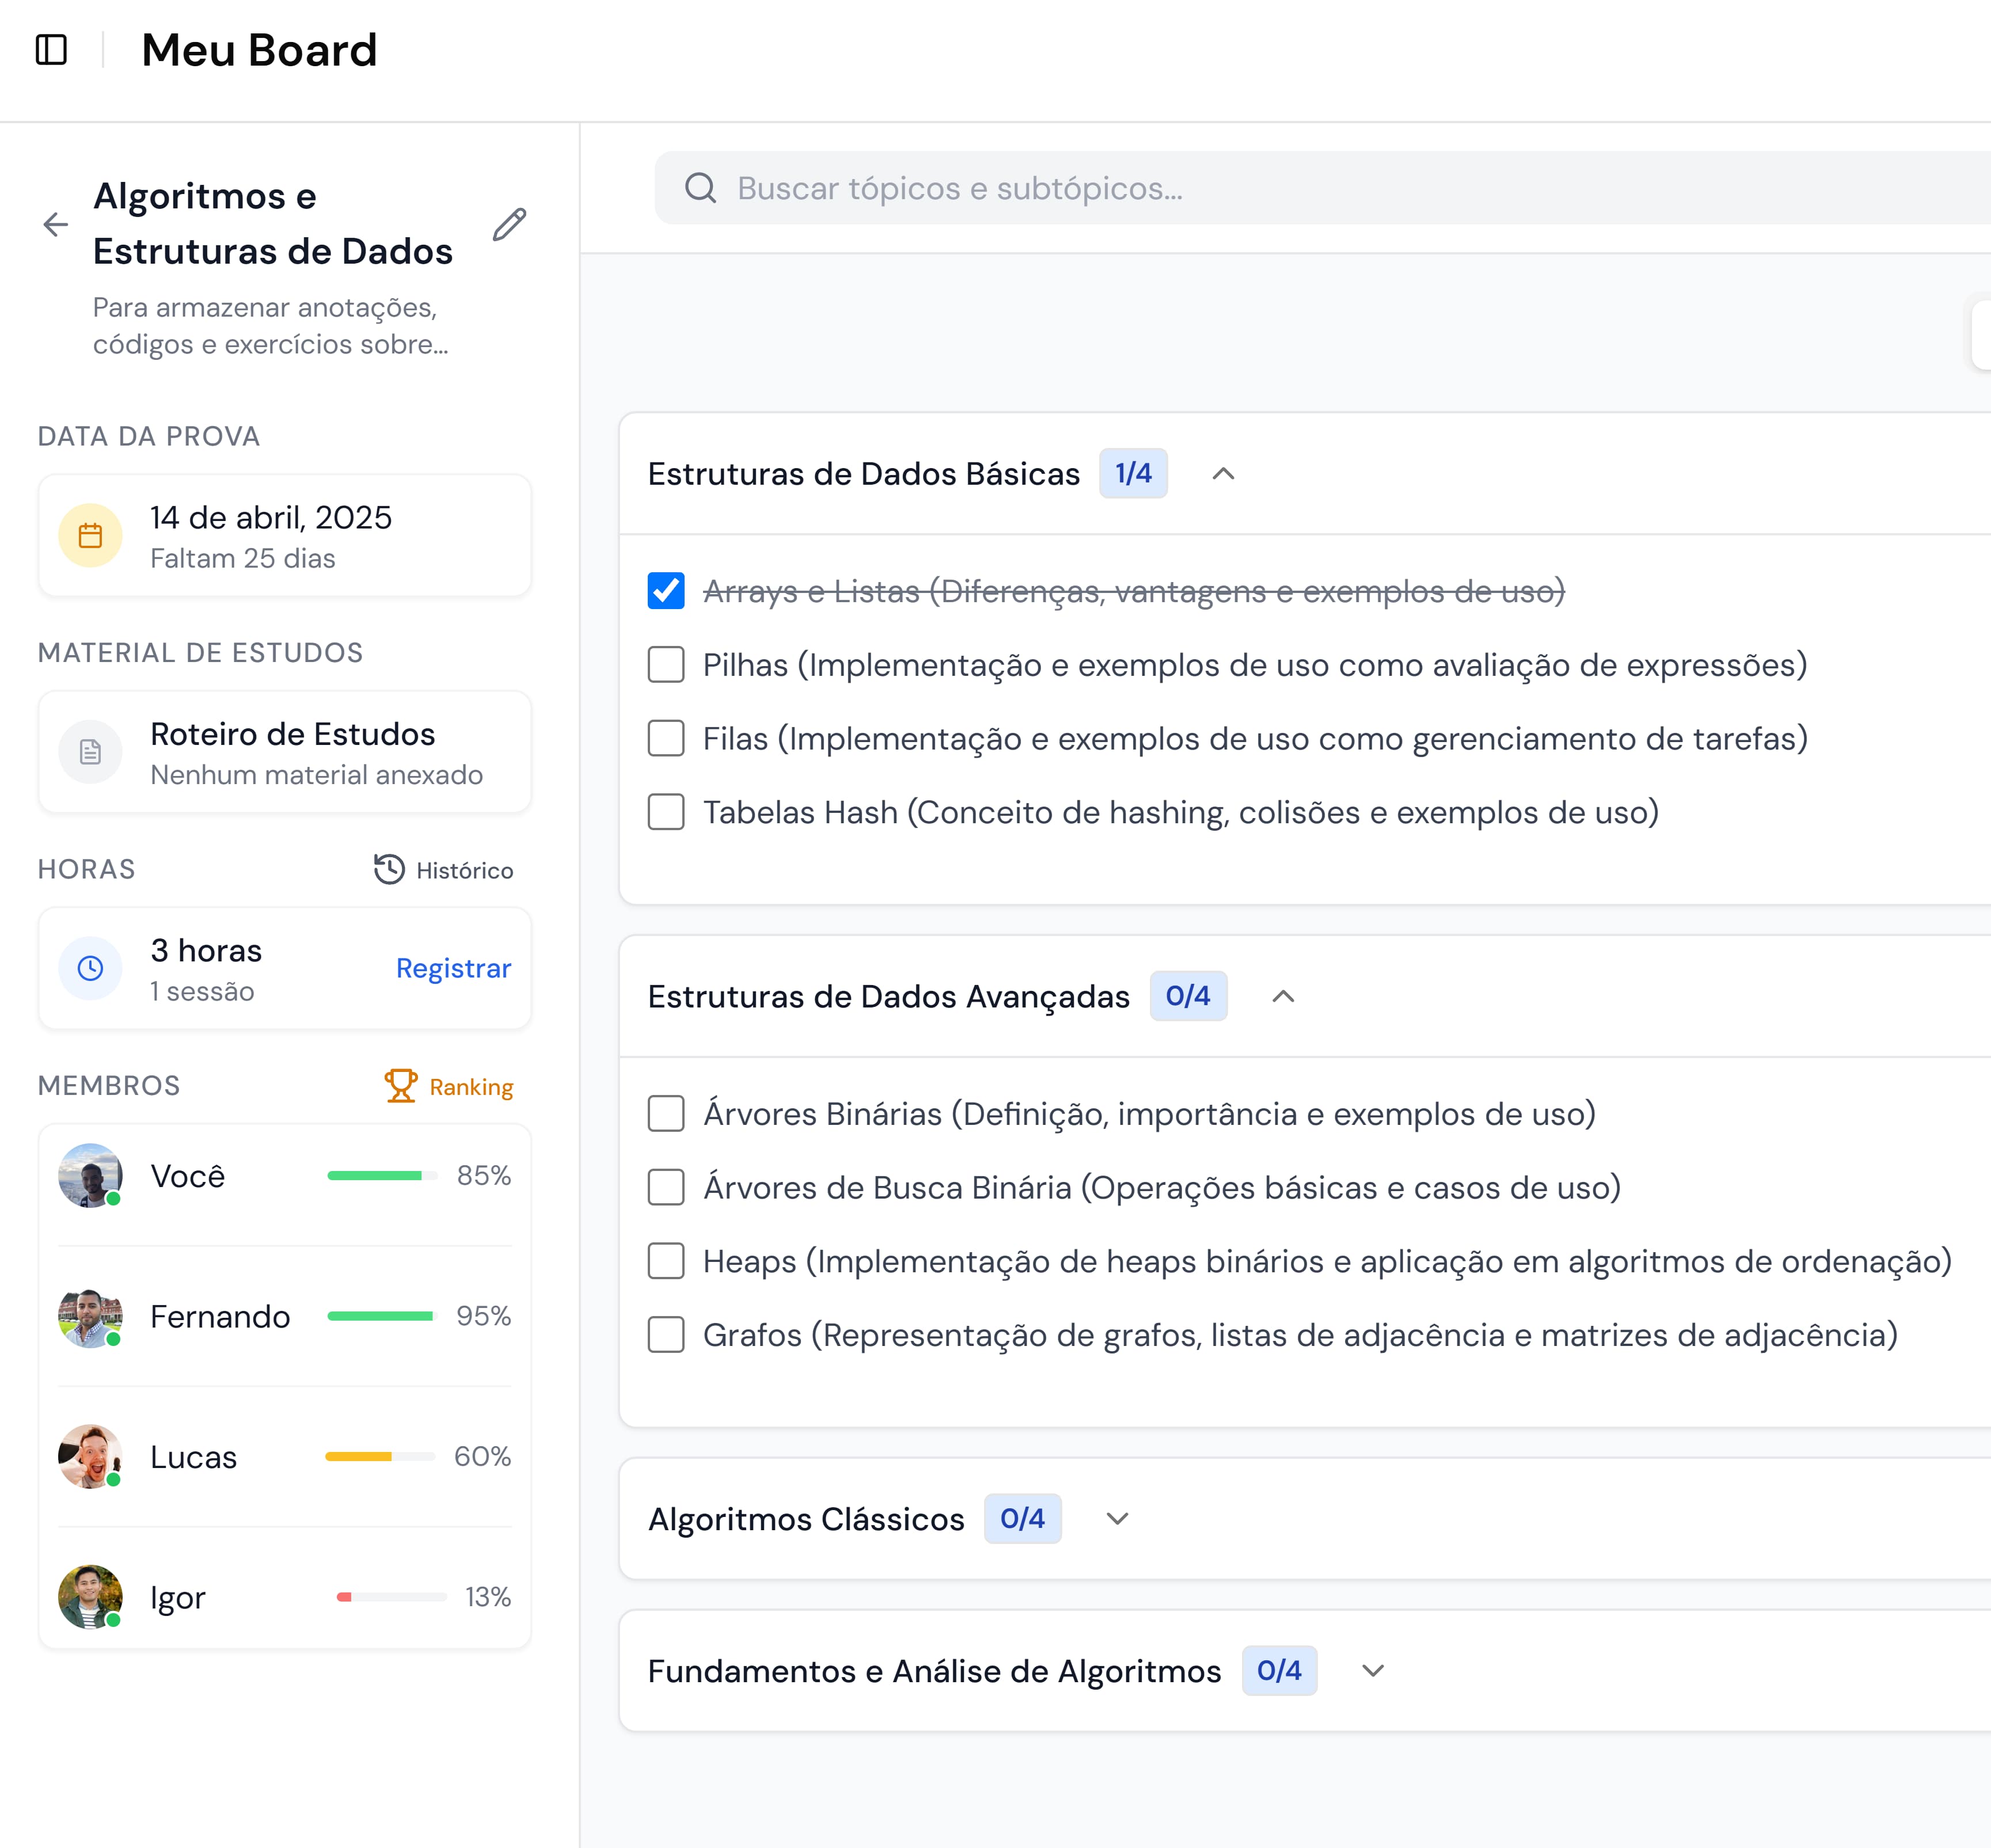Open Você's avatar
This screenshot has height=1848, width=1991.
[90, 1175]
